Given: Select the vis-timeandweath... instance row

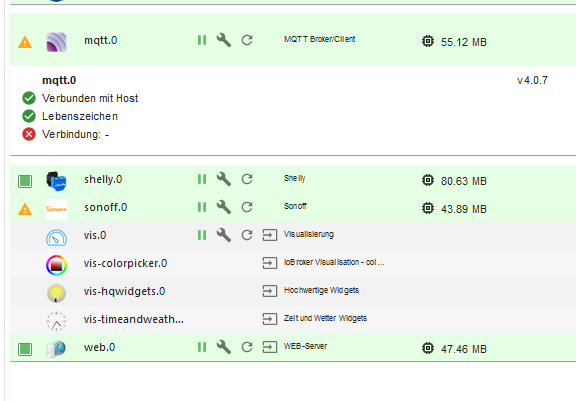Looking at the screenshot, I should point(293,319).
